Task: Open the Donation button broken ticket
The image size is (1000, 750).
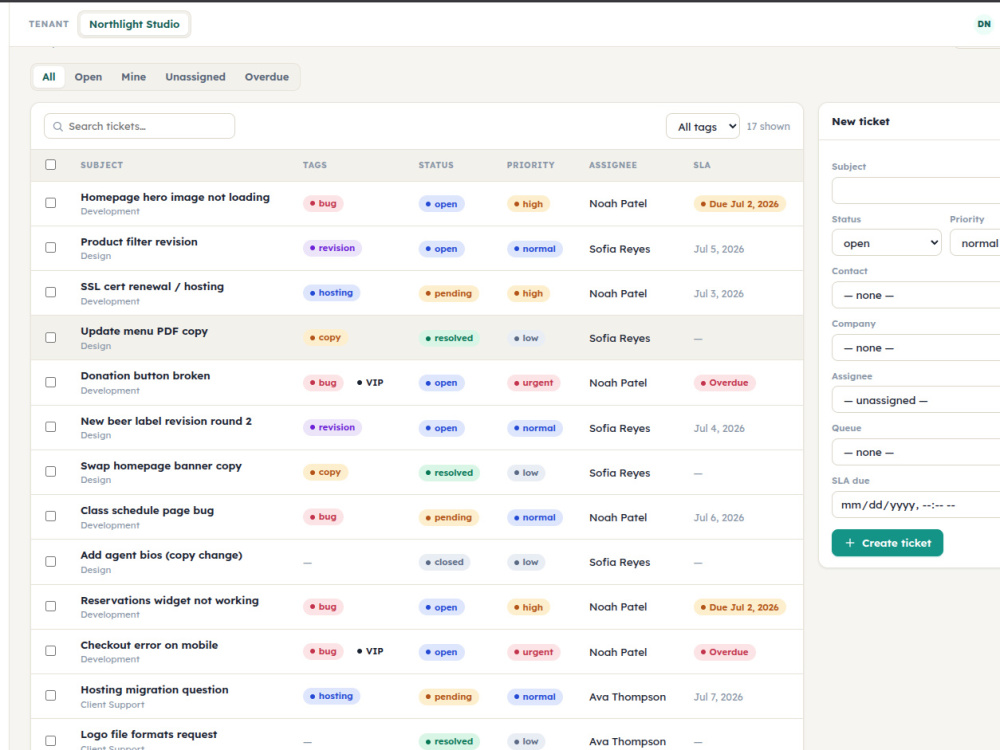Action: pyautogui.click(x=145, y=376)
